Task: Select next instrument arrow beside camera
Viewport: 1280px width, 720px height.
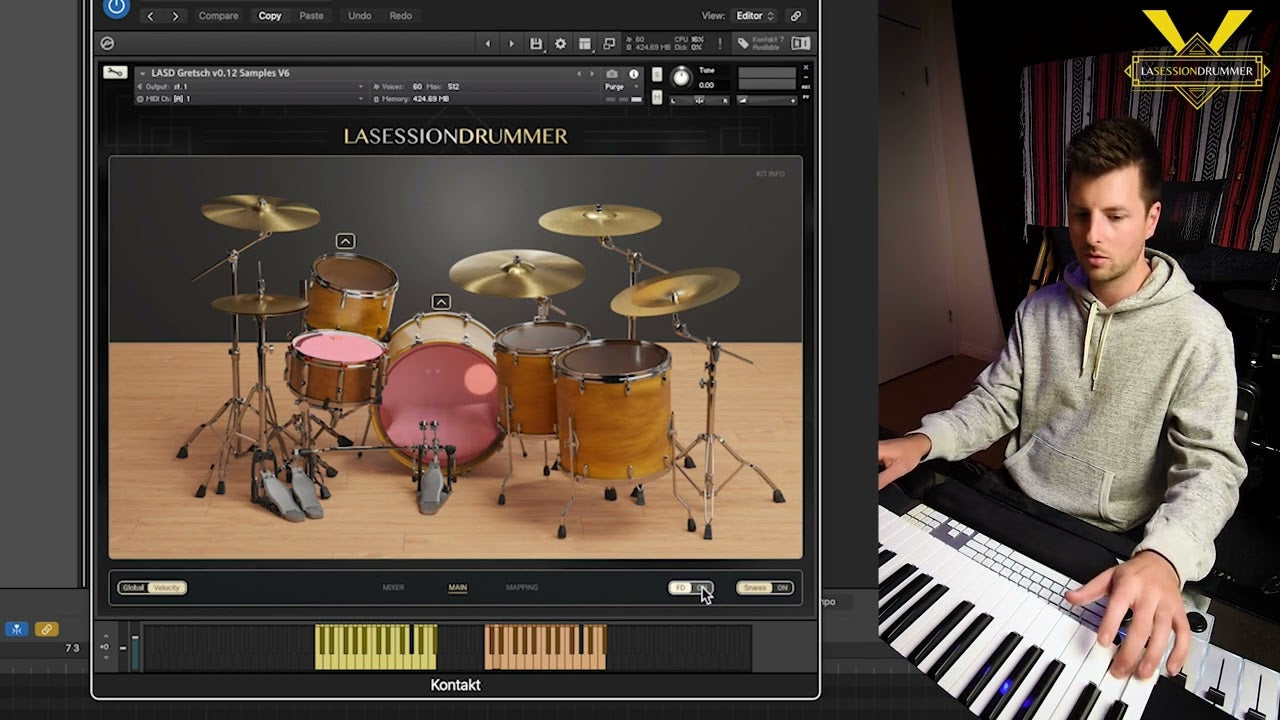Action: (591, 74)
